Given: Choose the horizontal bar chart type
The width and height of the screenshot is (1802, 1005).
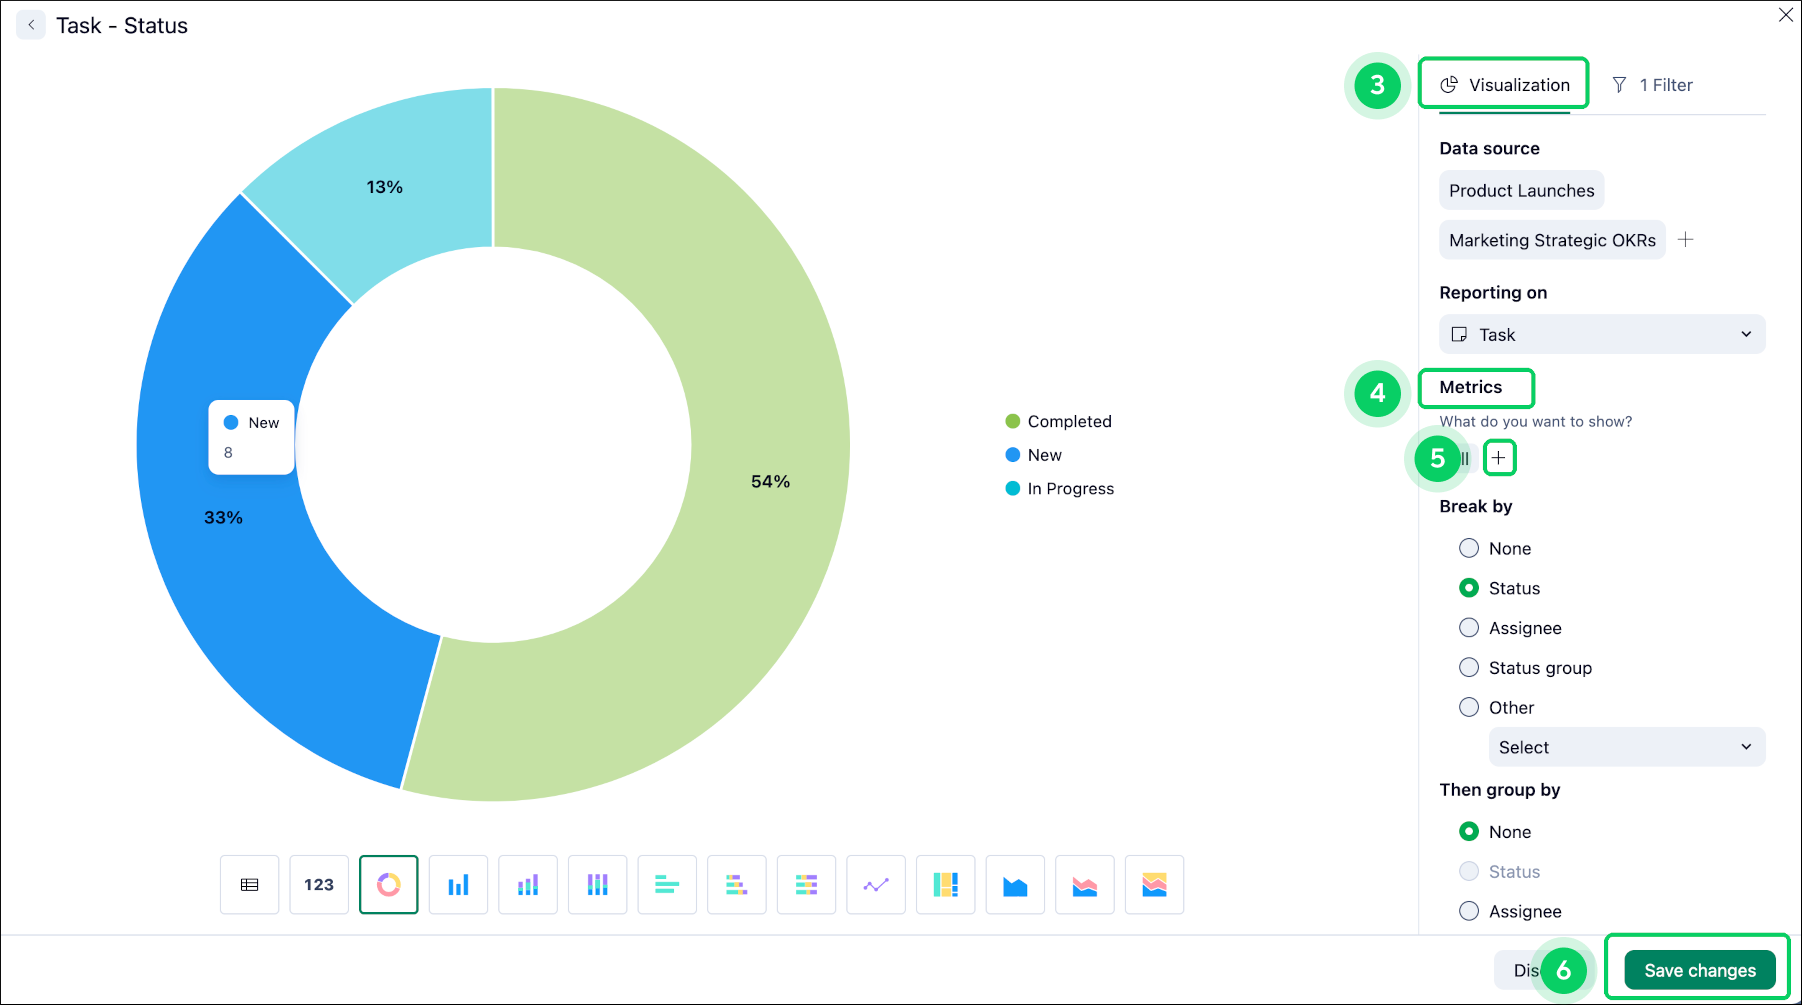Looking at the screenshot, I should [x=667, y=884].
